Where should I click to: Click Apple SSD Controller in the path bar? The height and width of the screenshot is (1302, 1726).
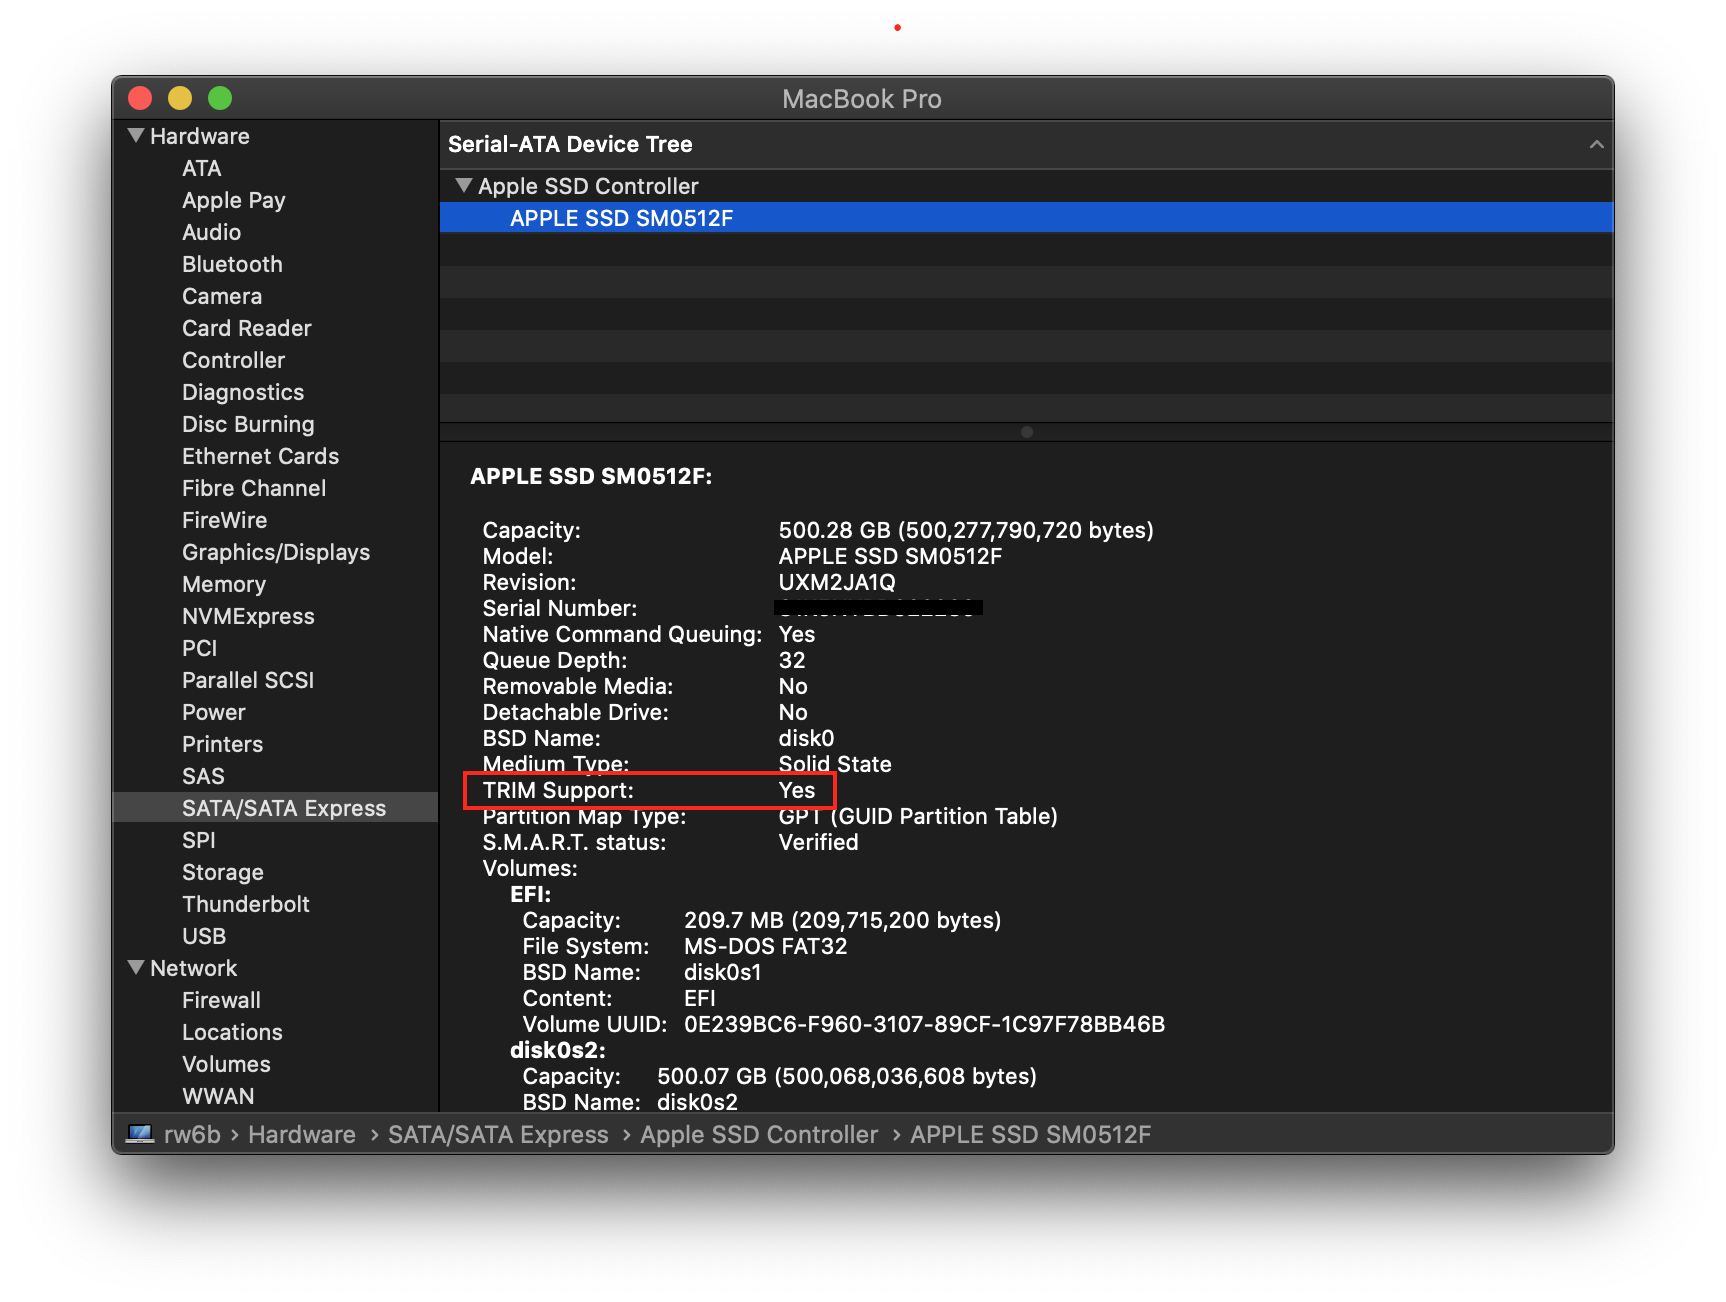click(x=759, y=1134)
